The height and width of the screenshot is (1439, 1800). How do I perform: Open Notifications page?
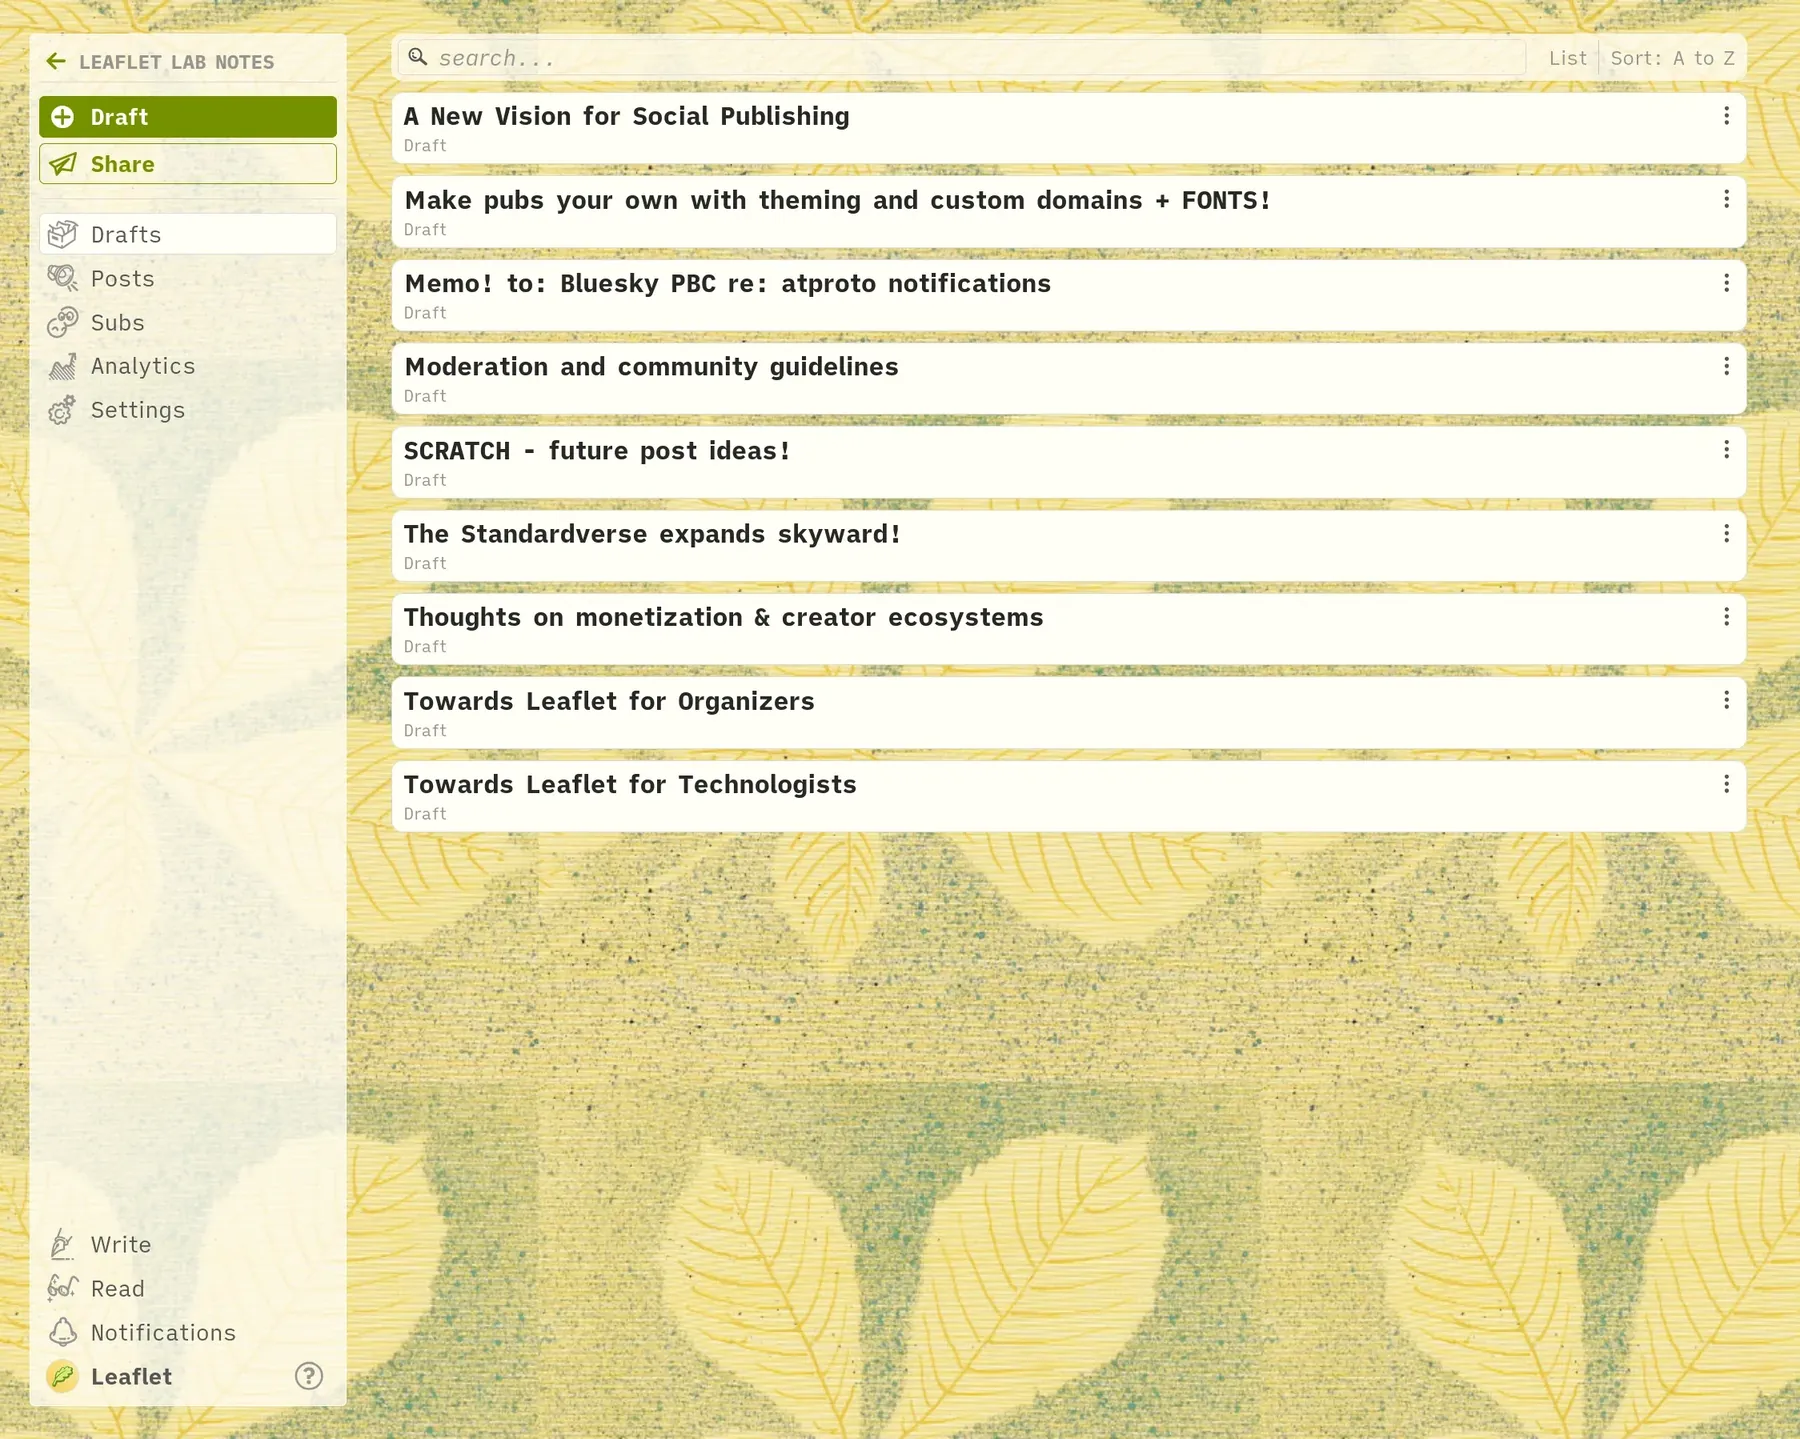(x=188, y=1332)
